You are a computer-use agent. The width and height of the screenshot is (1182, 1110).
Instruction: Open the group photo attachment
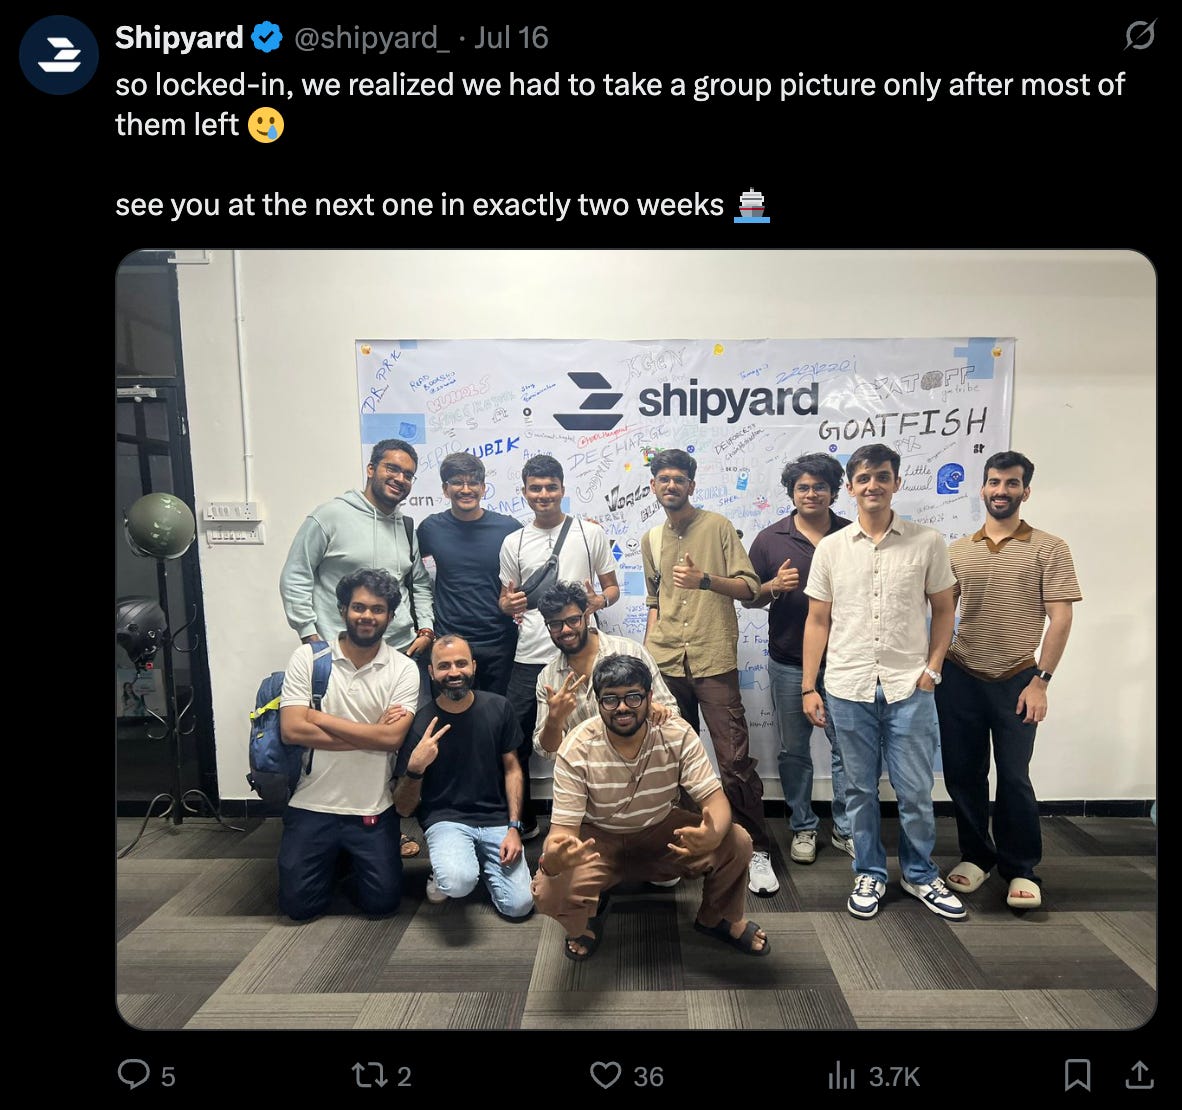click(636, 639)
